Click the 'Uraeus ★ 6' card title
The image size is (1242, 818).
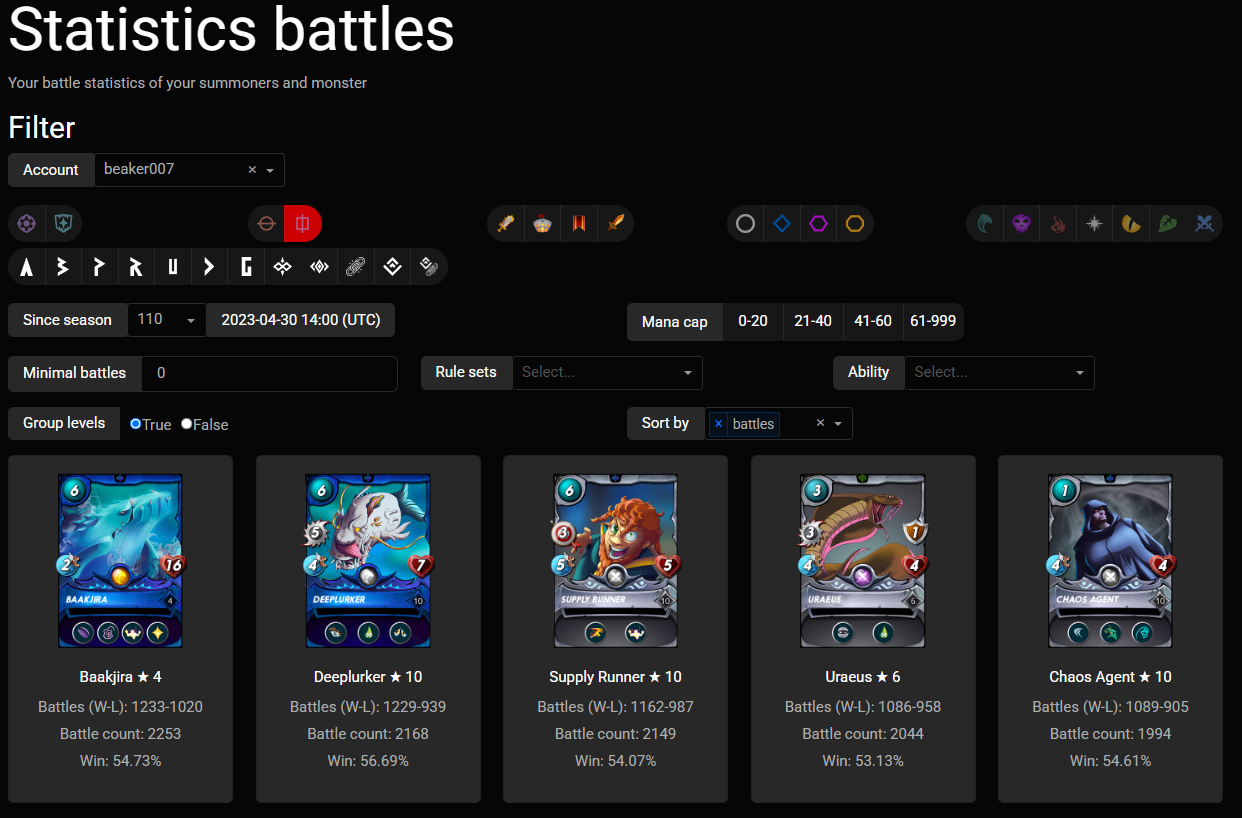click(863, 677)
